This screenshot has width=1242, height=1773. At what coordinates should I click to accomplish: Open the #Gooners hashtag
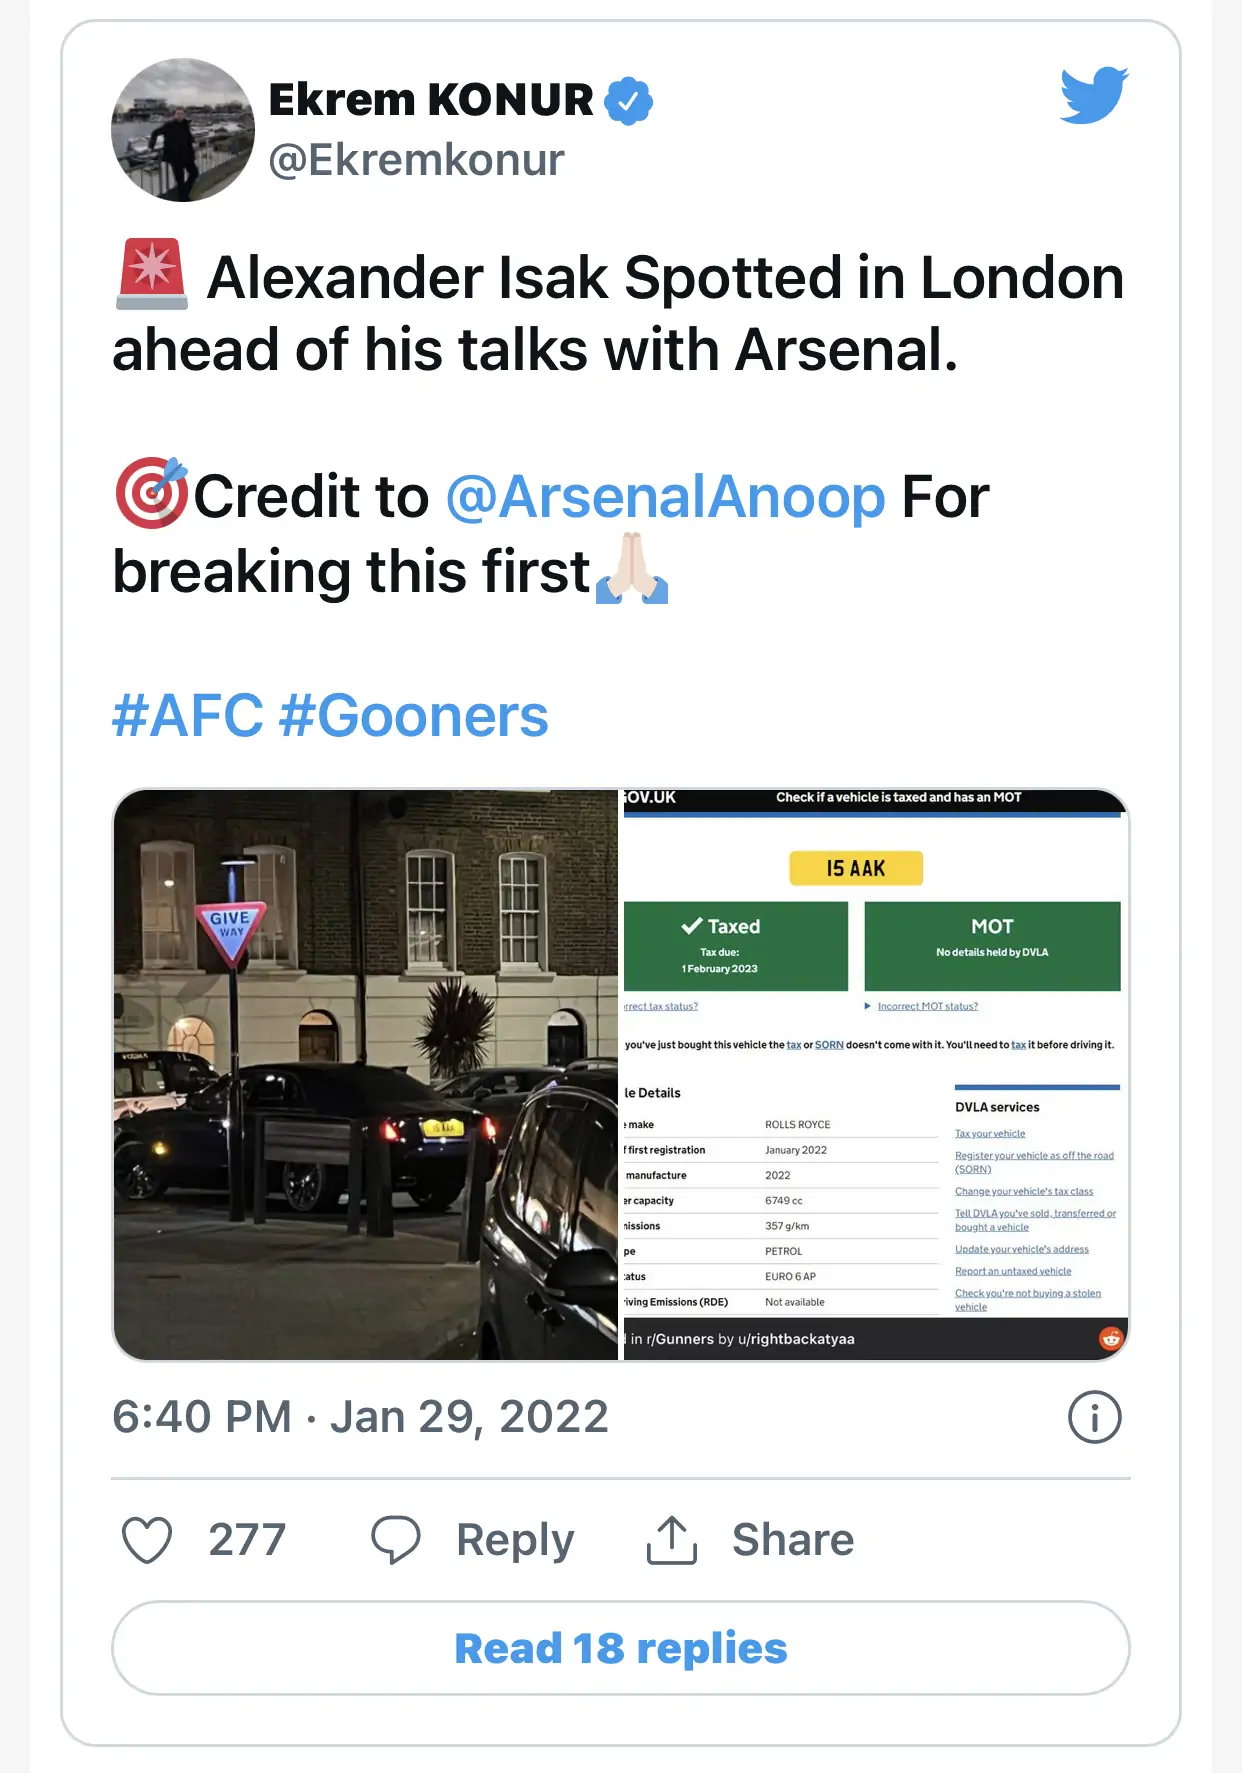414,716
